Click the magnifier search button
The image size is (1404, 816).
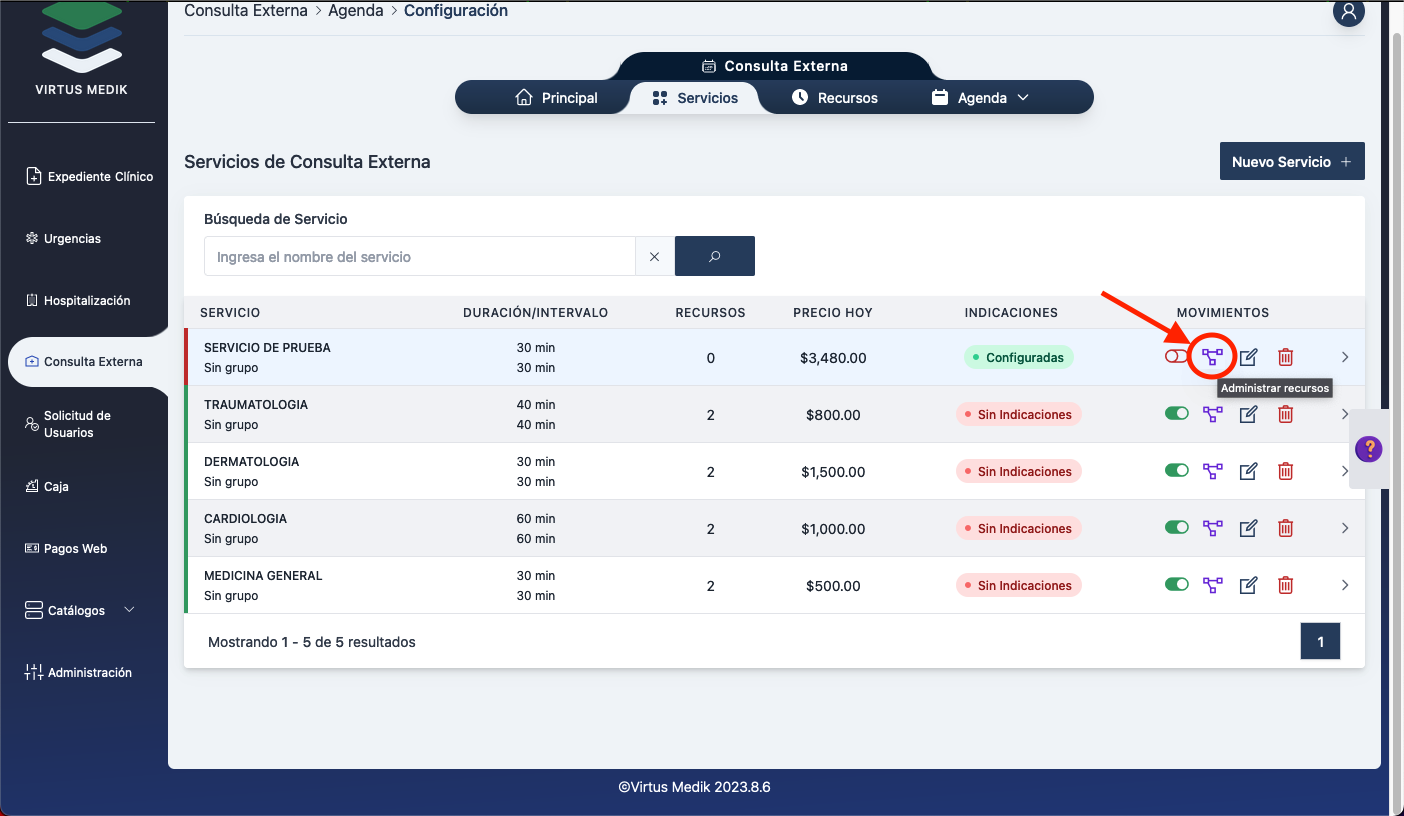pos(714,256)
